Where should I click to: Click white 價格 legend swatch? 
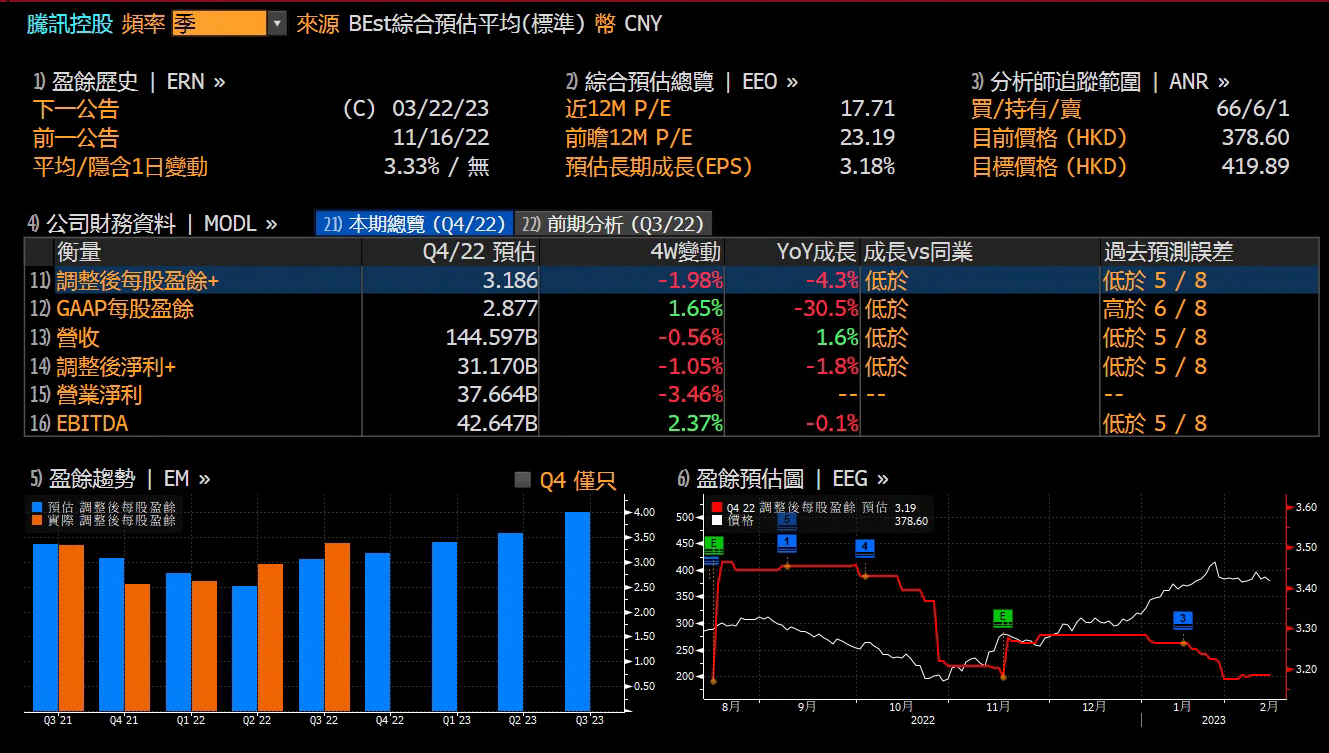tap(716, 520)
